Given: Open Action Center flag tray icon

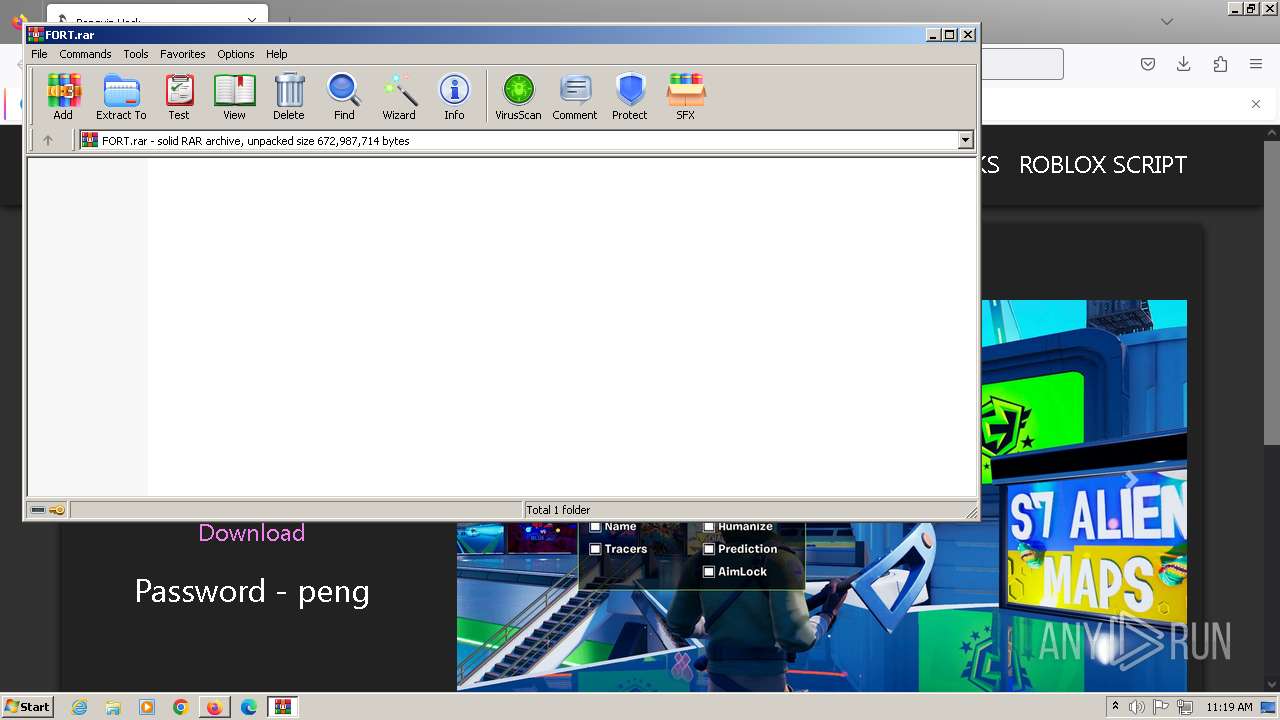Looking at the screenshot, I should pyautogui.click(x=1161, y=707).
